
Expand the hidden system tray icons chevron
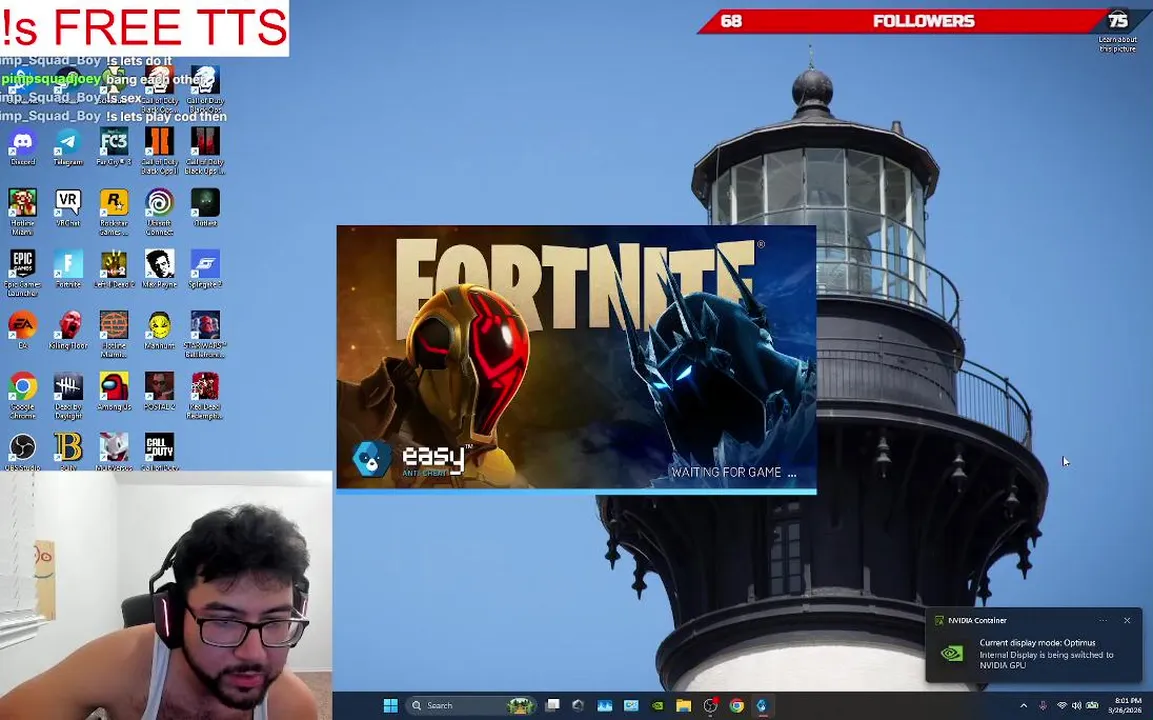[x=1023, y=706]
